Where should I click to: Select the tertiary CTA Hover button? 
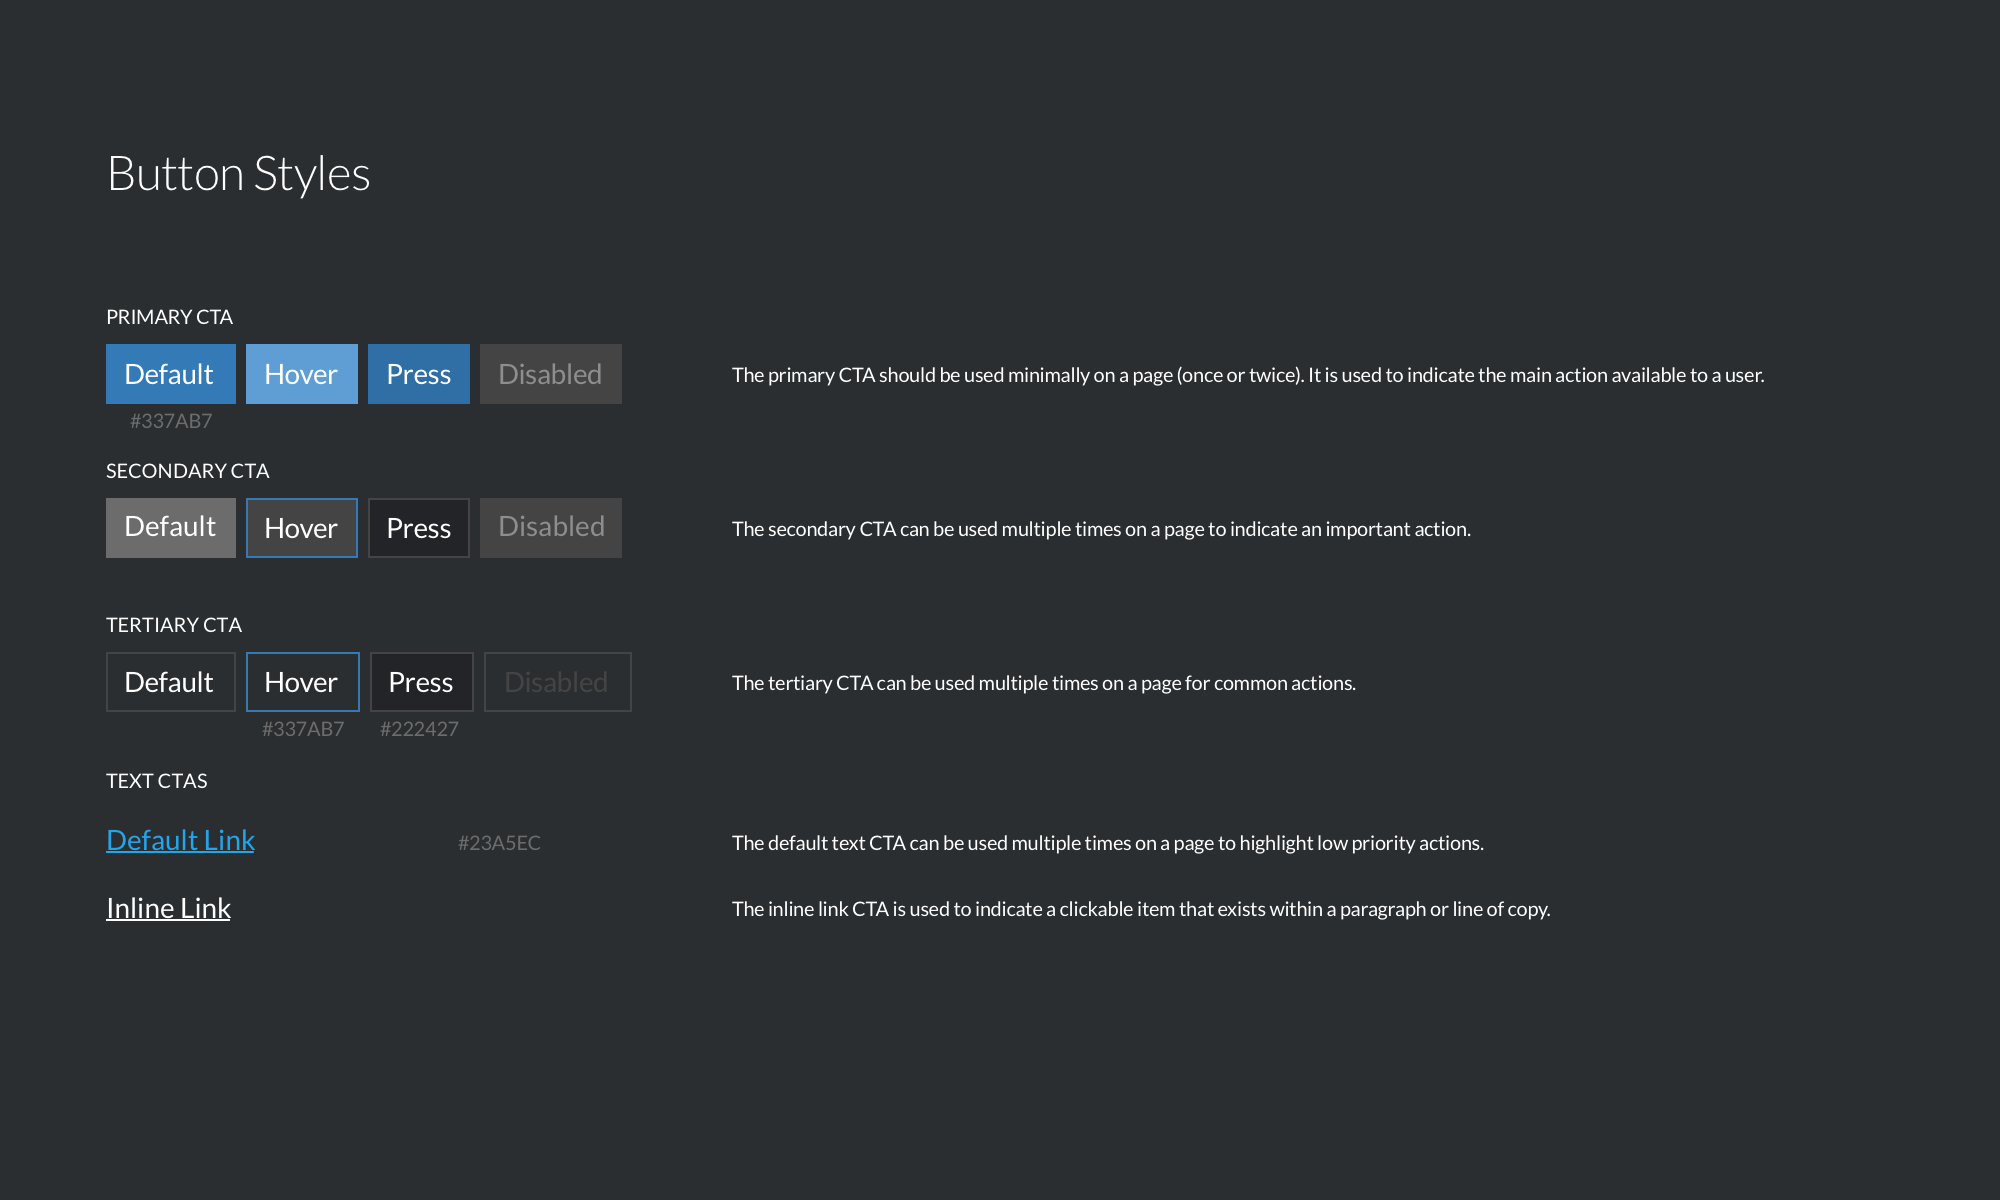point(302,682)
